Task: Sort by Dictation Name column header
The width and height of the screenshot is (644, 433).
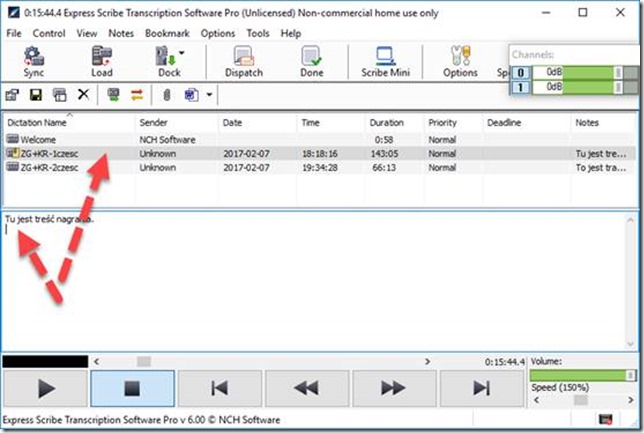Action: click(x=69, y=122)
